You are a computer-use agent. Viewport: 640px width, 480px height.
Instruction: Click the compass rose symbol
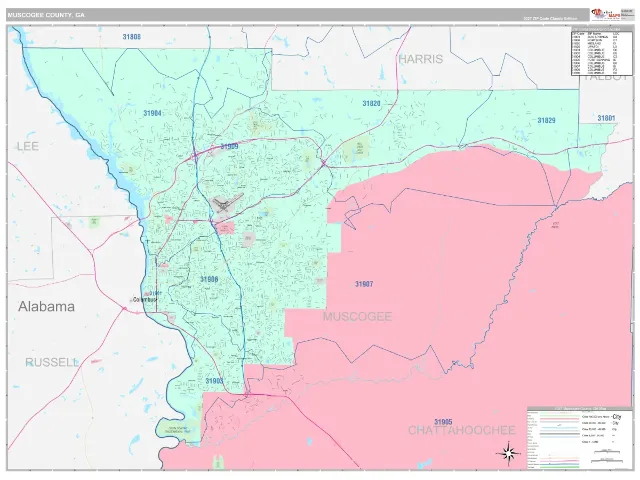[x=508, y=453]
